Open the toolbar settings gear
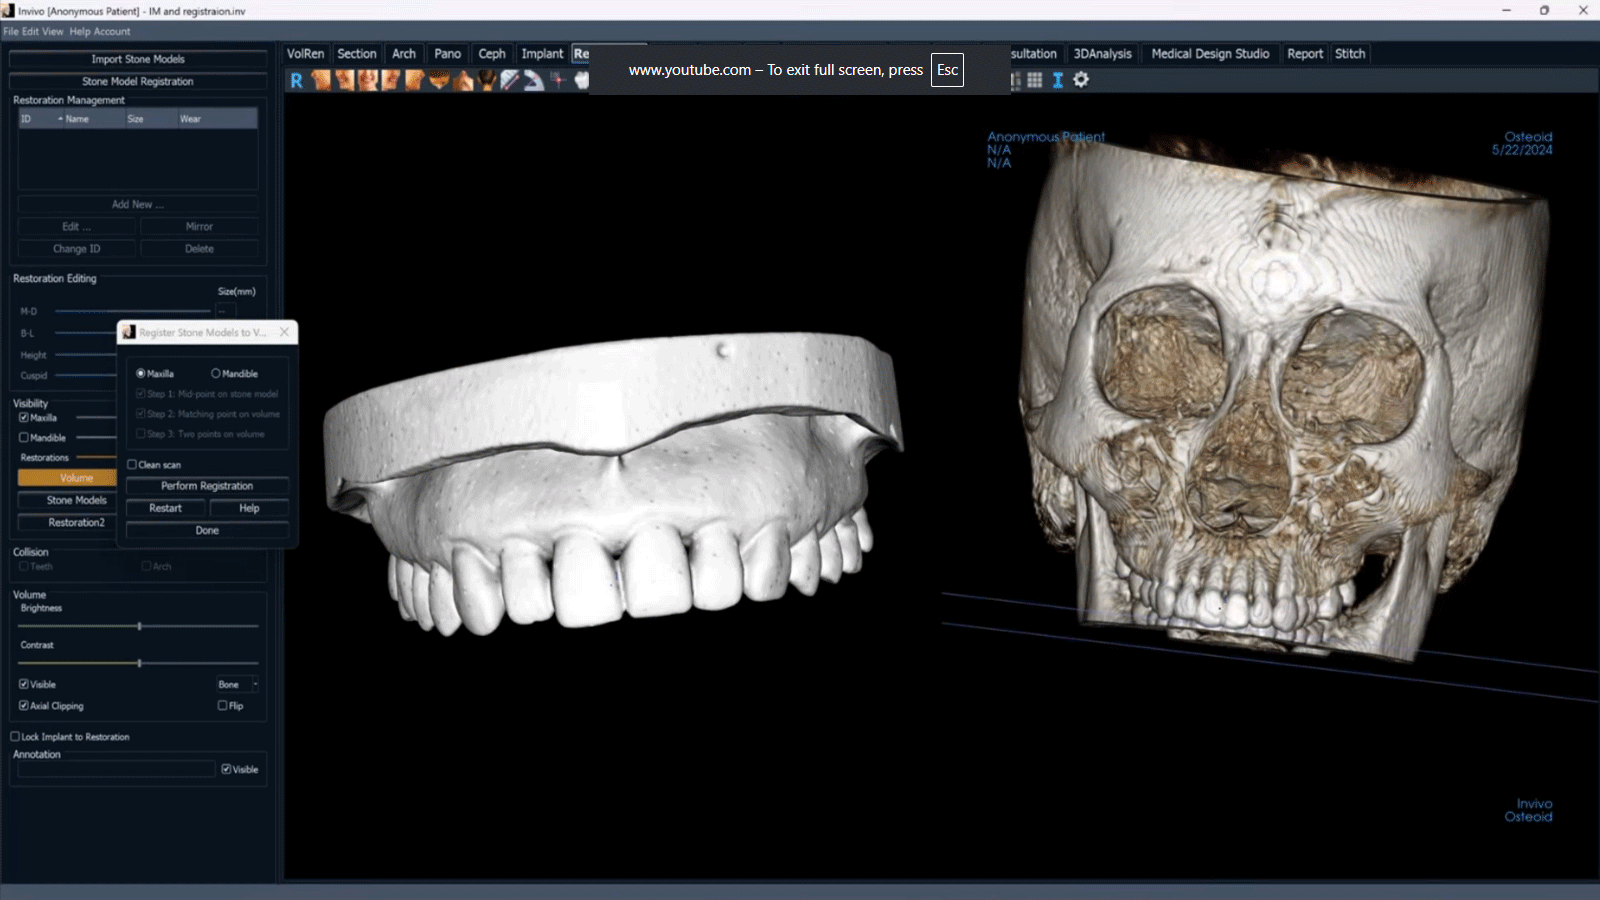 [x=1080, y=81]
